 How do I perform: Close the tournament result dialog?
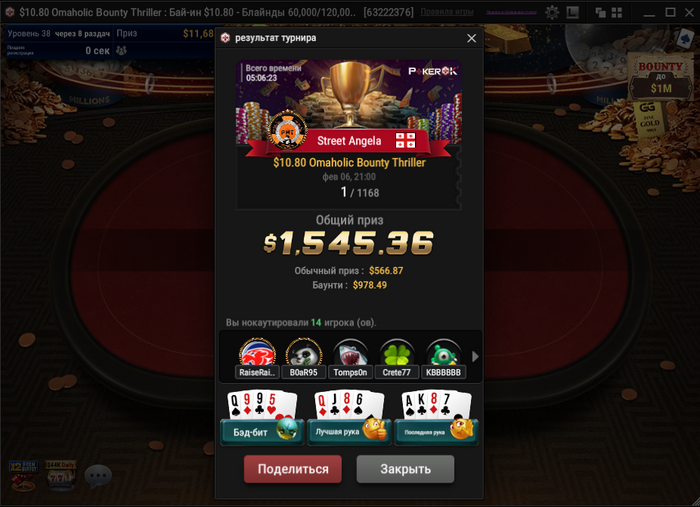(x=471, y=38)
